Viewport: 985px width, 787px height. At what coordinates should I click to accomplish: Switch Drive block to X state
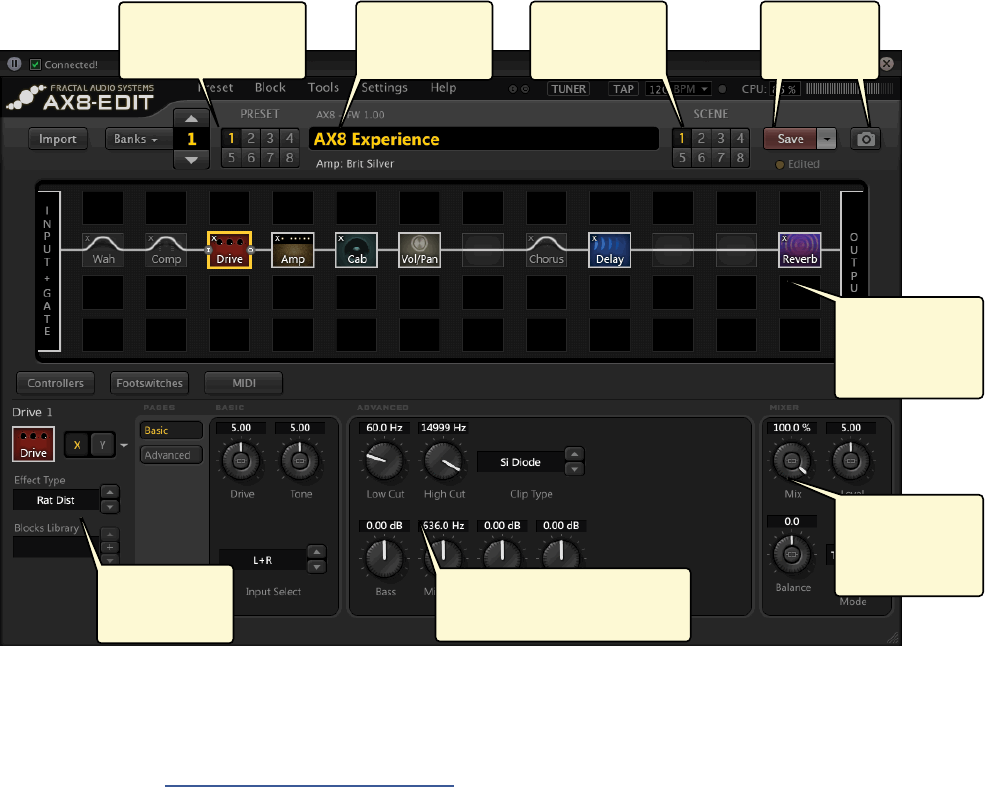coord(77,445)
